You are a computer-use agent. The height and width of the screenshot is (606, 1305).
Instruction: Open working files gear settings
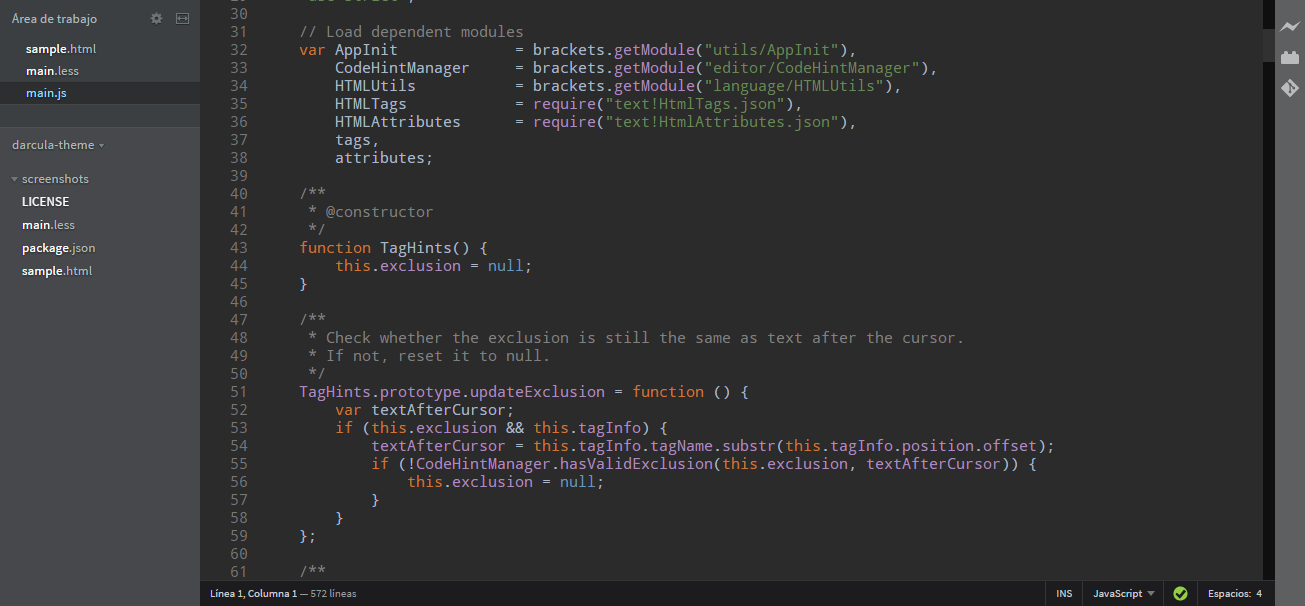pos(156,19)
